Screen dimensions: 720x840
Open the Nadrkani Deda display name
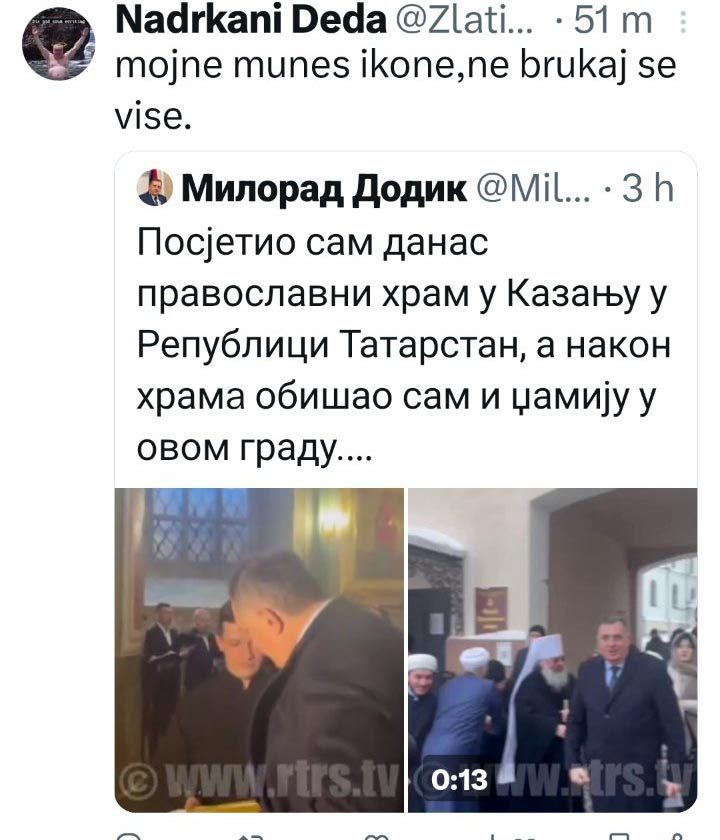[251, 20]
